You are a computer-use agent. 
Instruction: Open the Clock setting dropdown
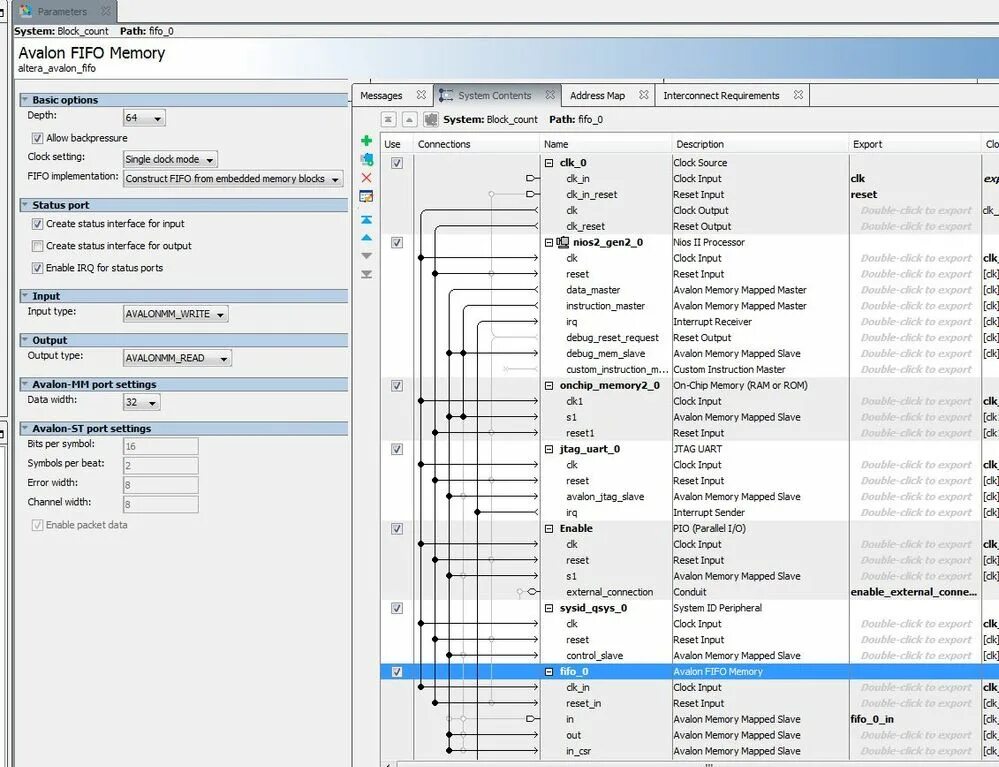(x=168, y=157)
